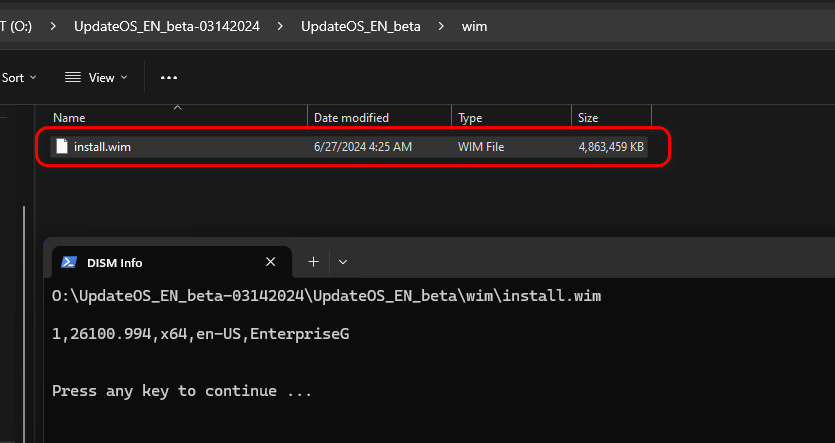Open a new terminal tab
835x443 pixels.
tap(314, 262)
